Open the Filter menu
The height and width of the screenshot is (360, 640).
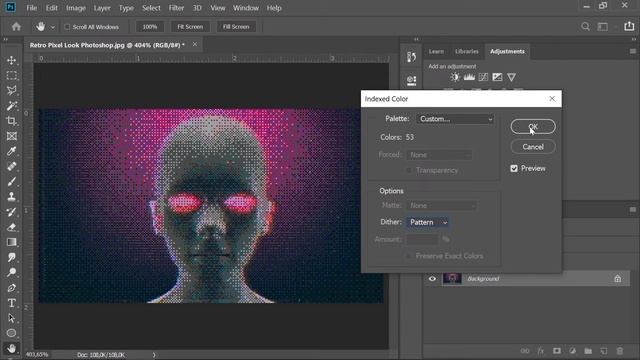click(176, 8)
